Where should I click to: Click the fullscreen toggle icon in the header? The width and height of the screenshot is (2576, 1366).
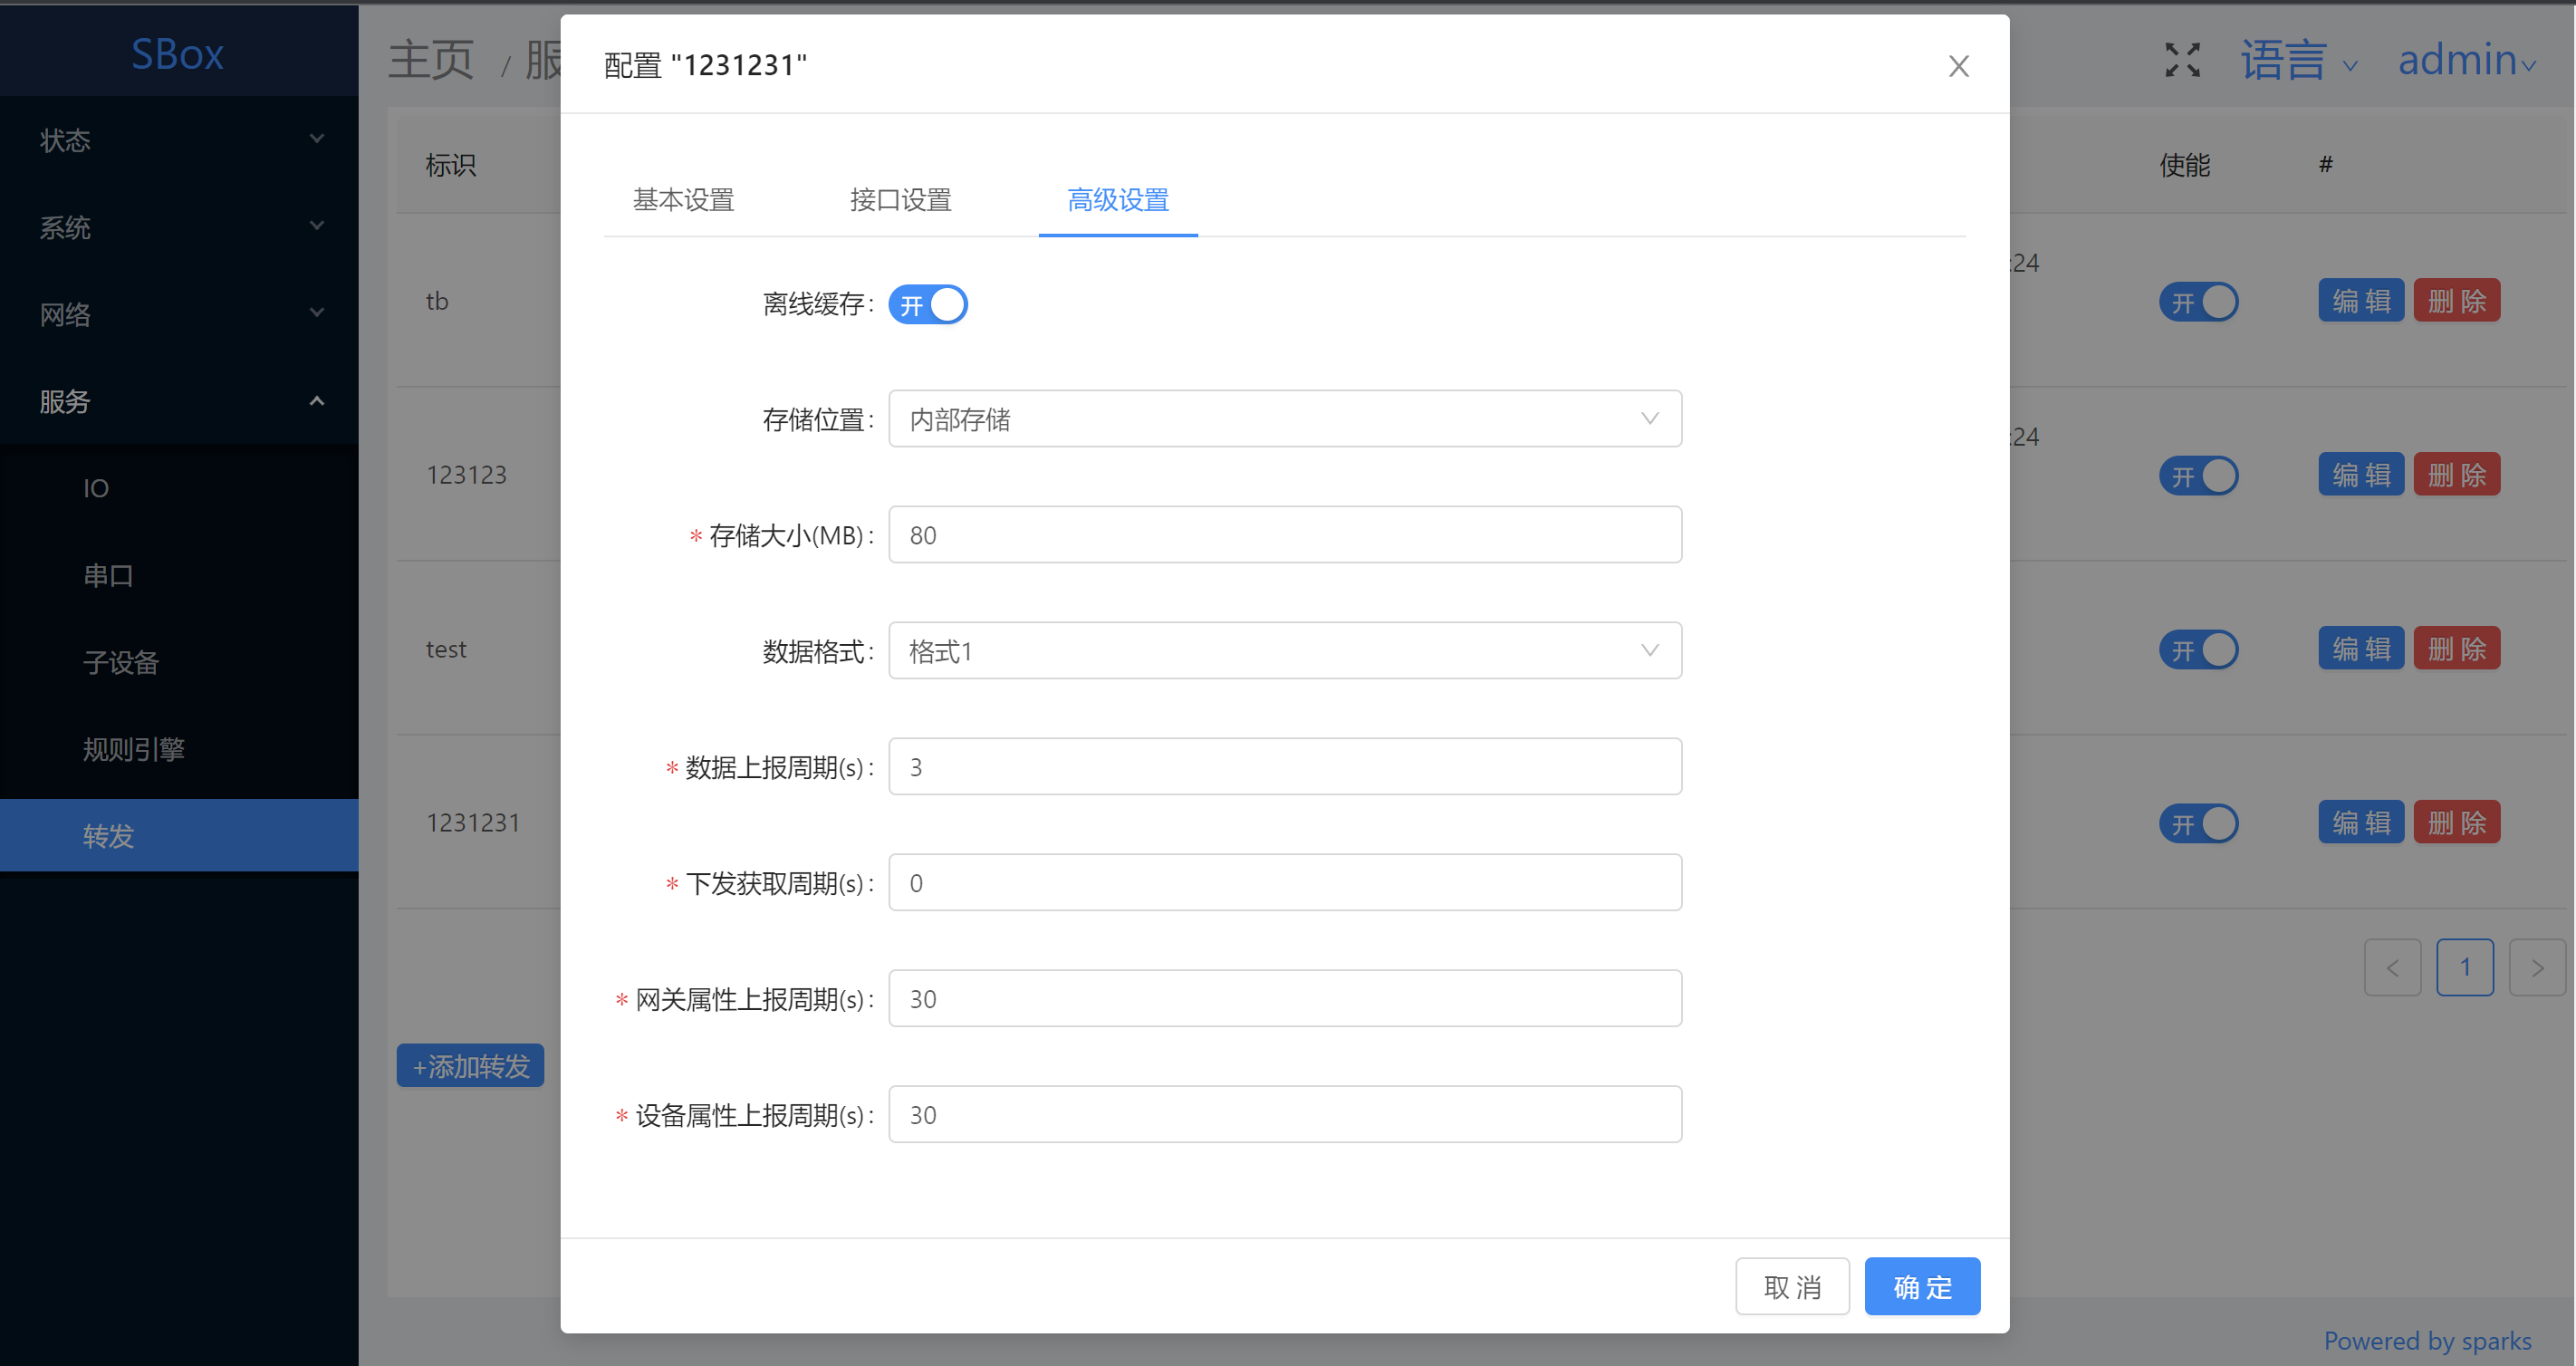pyautogui.click(x=2182, y=60)
